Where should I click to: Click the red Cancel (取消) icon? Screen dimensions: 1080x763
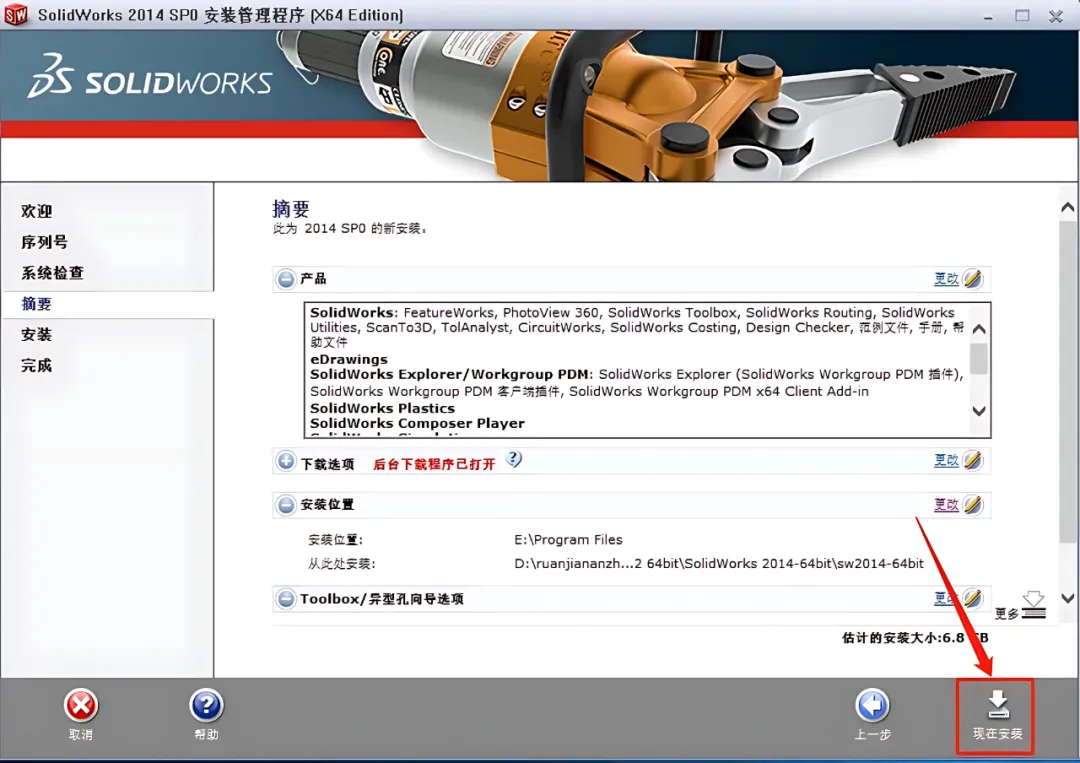click(x=81, y=706)
